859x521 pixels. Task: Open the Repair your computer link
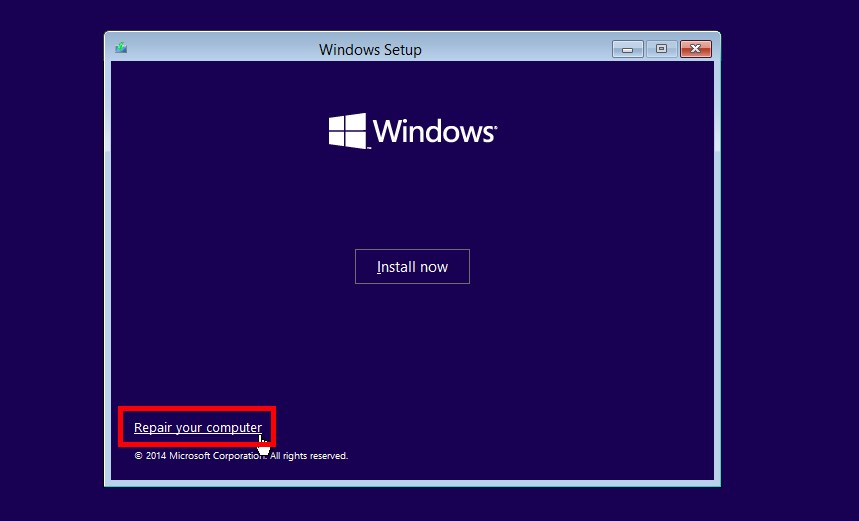coord(198,427)
